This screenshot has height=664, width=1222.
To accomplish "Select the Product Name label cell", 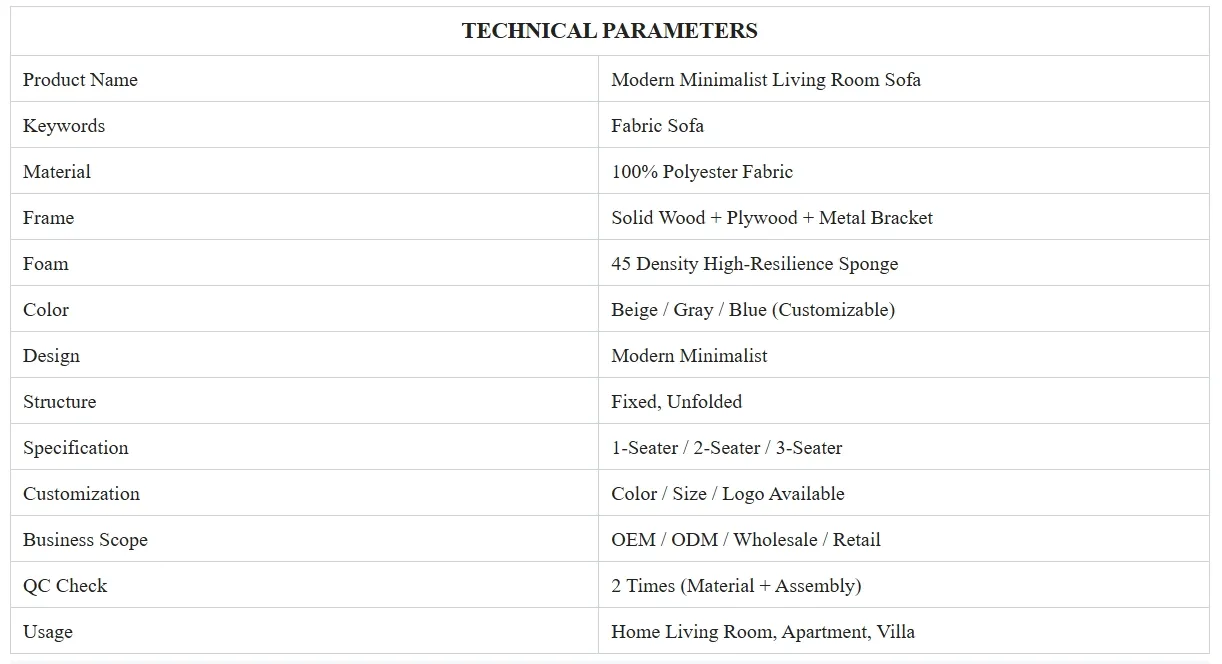I will click(80, 80).
